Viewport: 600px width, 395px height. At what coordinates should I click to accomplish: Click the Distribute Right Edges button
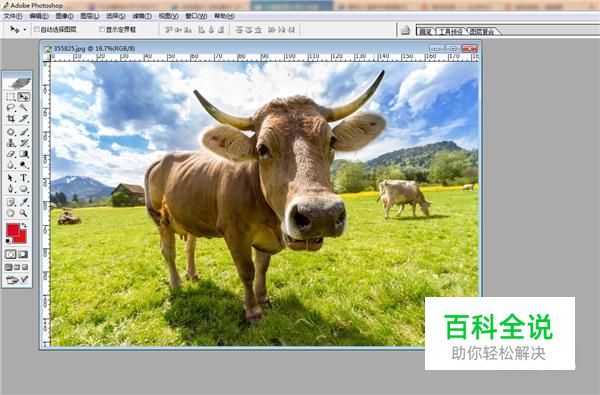point(292,29)
